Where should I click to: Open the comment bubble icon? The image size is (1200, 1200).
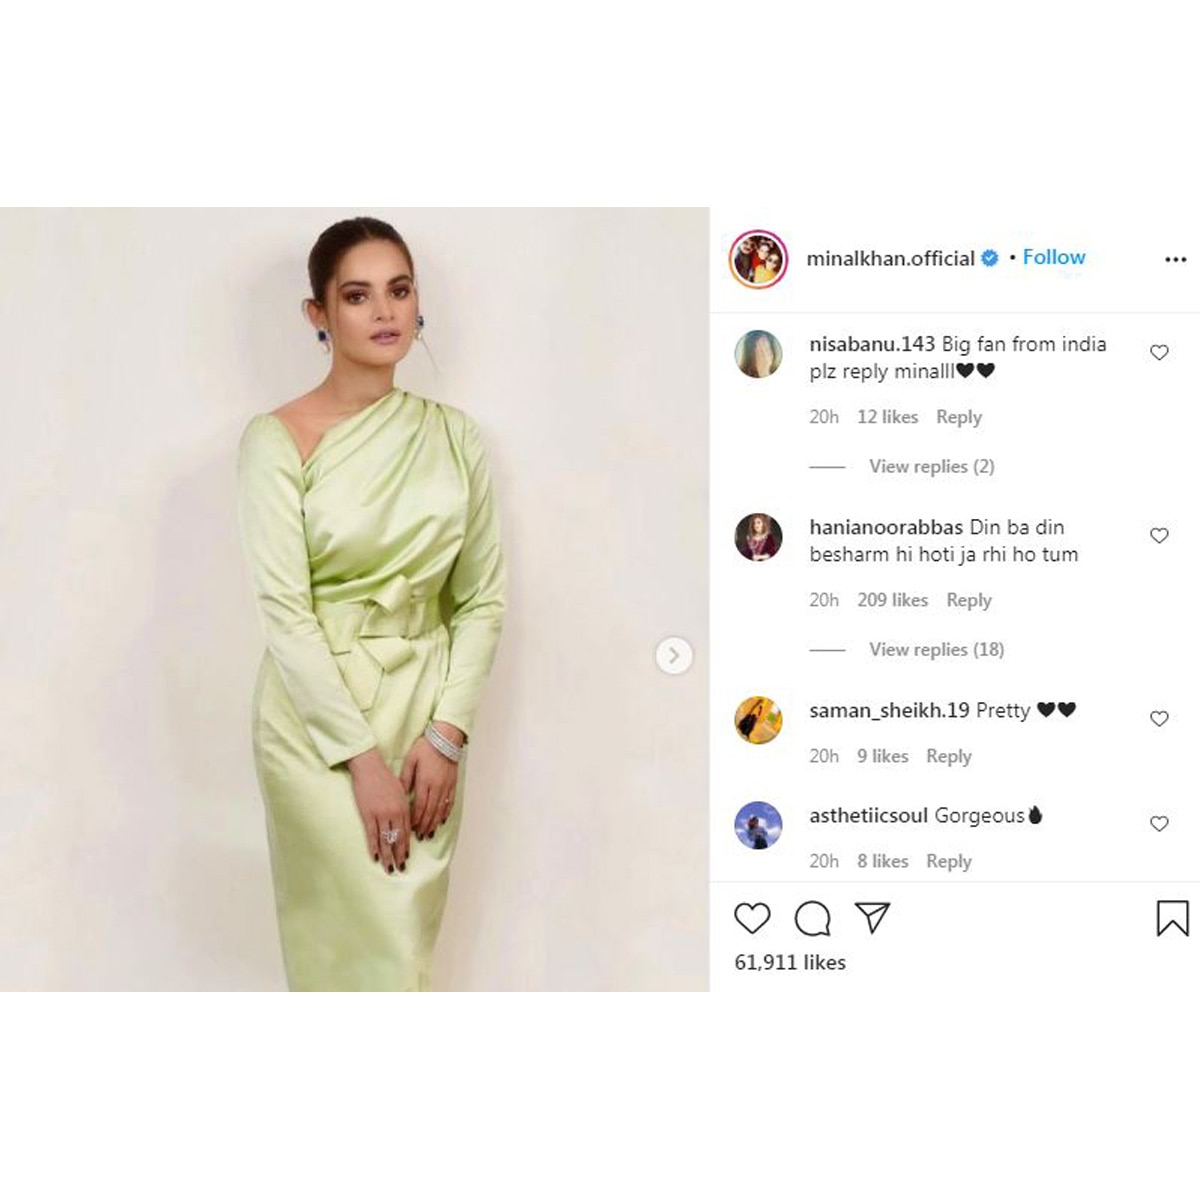pyautogui.click(x=812, y=918)
